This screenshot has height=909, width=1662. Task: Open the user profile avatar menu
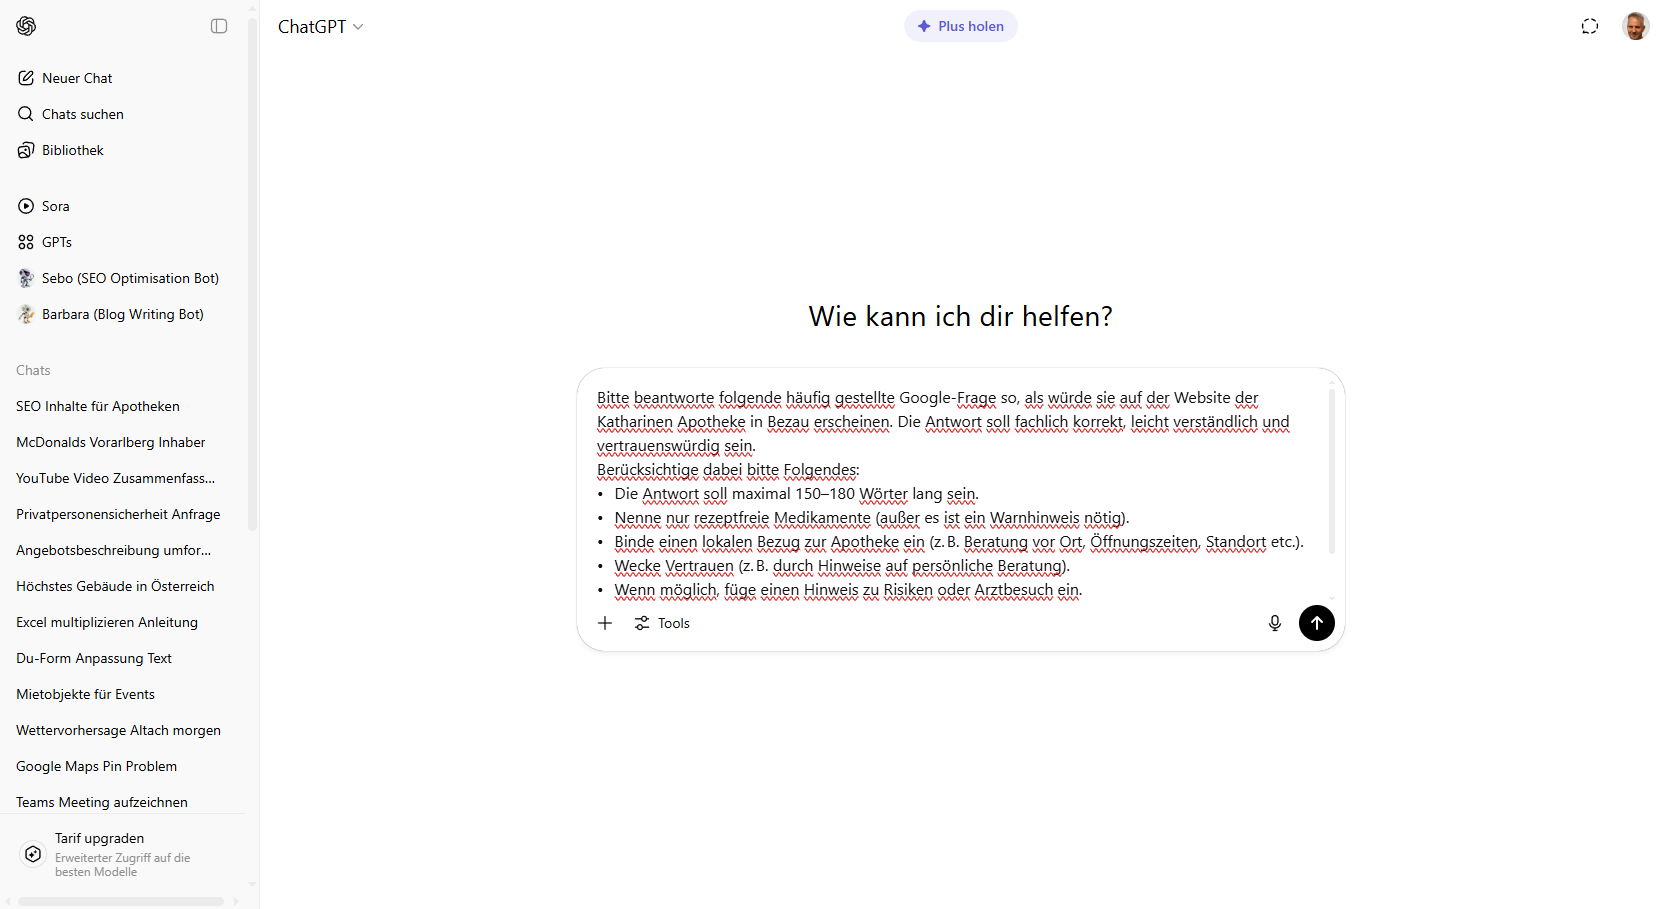pyautogui.click(x=1636, y=26)
